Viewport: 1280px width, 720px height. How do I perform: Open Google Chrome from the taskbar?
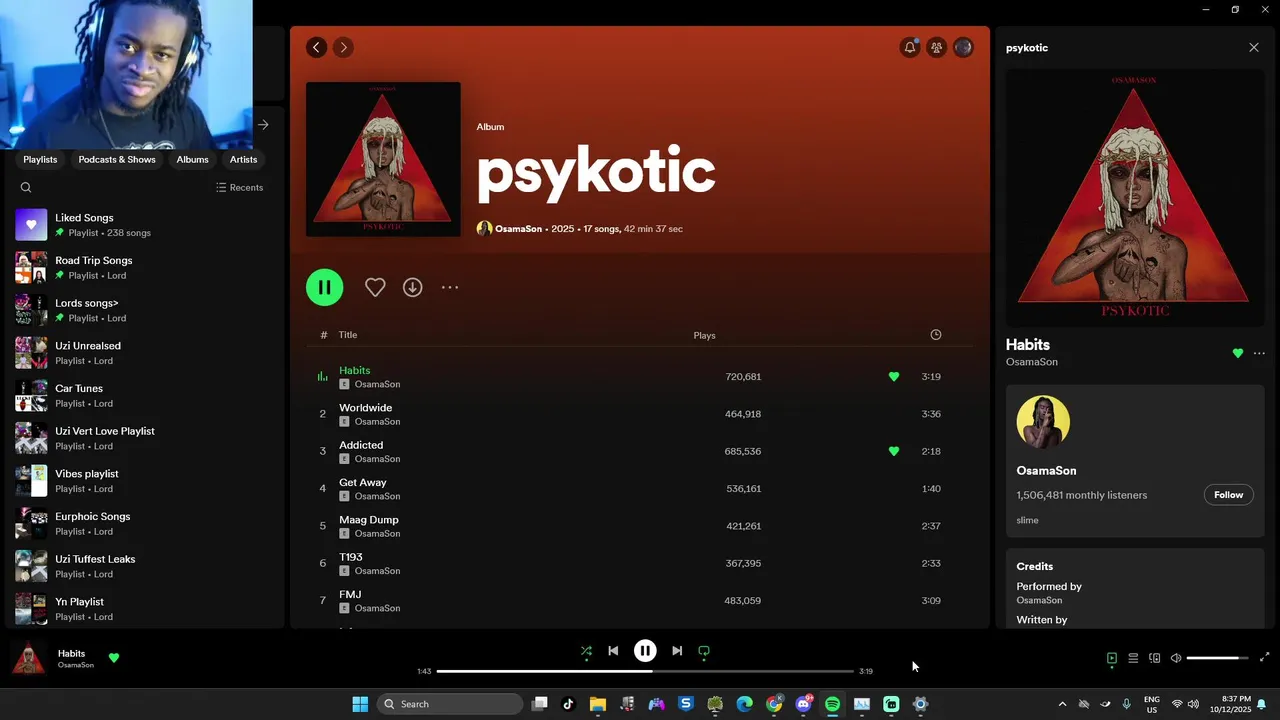pyautogui.click(x=774, y=704)
